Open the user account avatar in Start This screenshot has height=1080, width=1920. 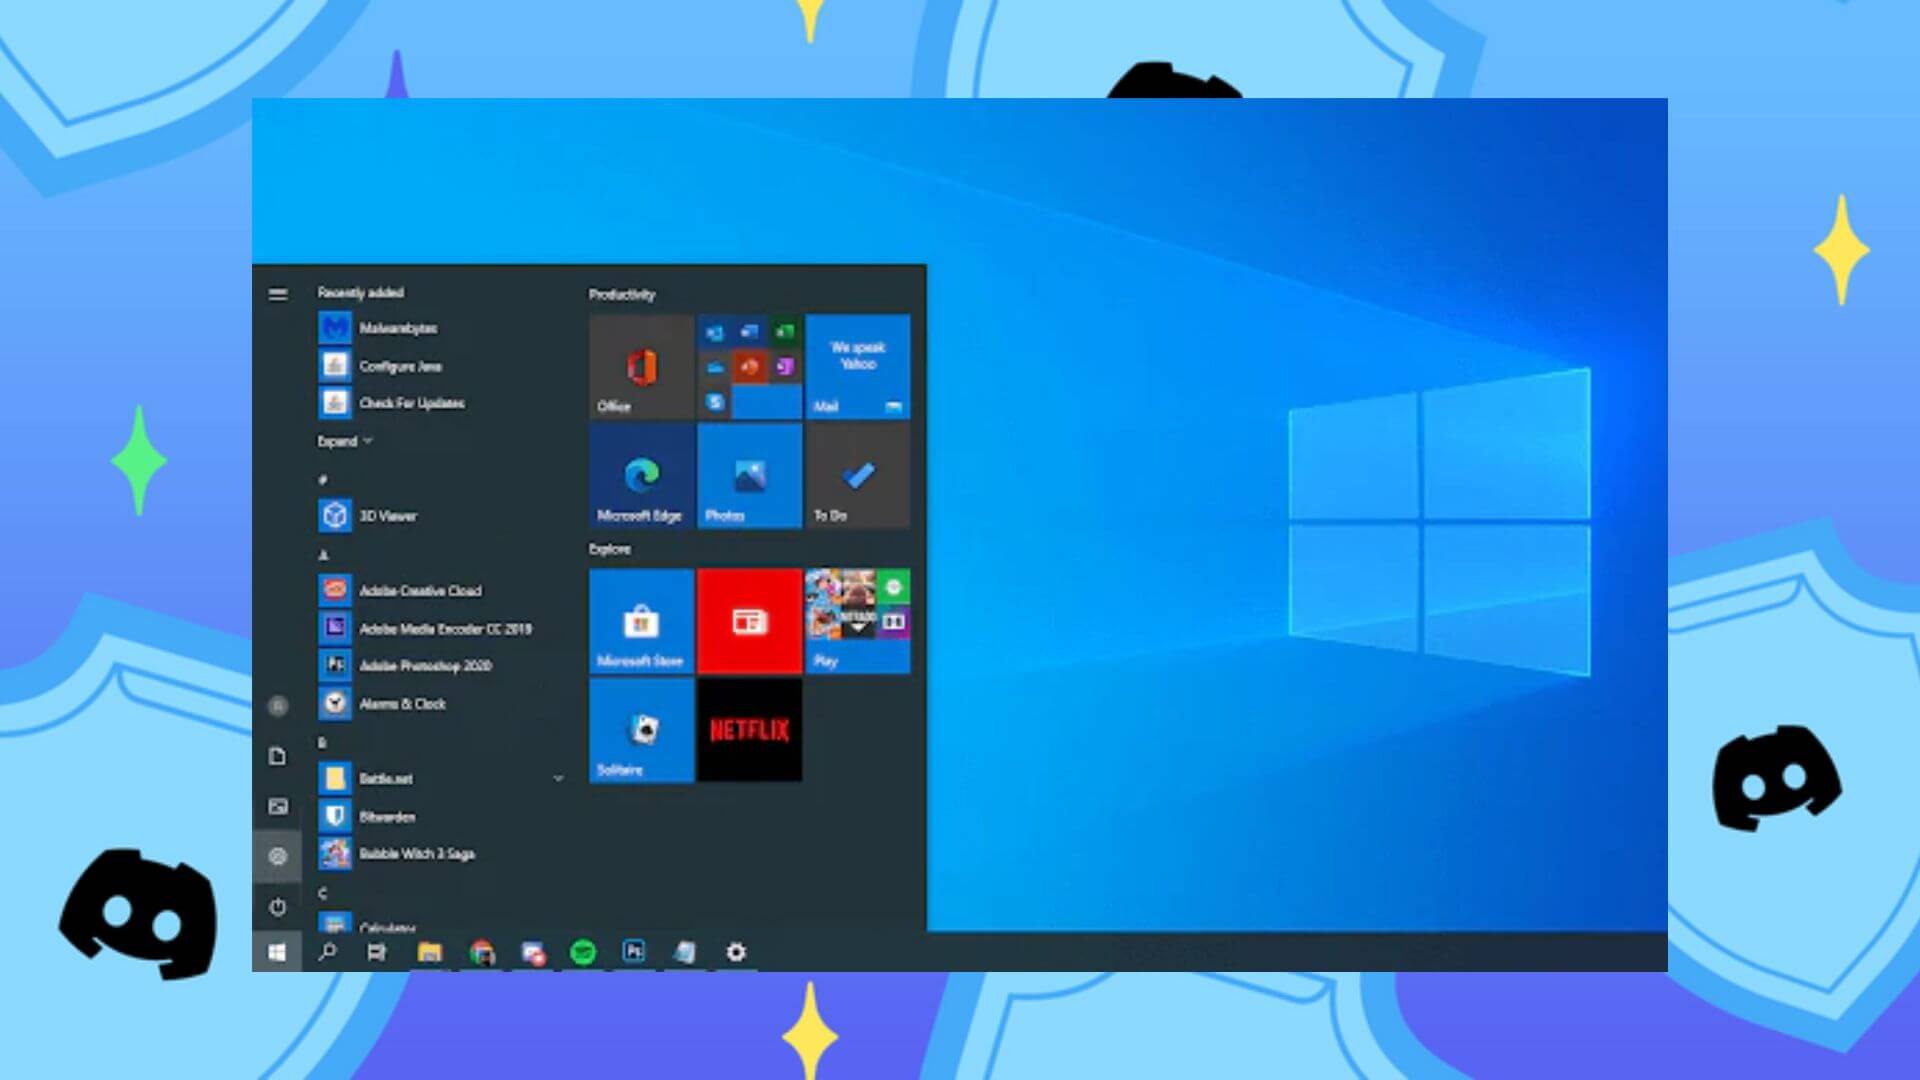(278, 706)
